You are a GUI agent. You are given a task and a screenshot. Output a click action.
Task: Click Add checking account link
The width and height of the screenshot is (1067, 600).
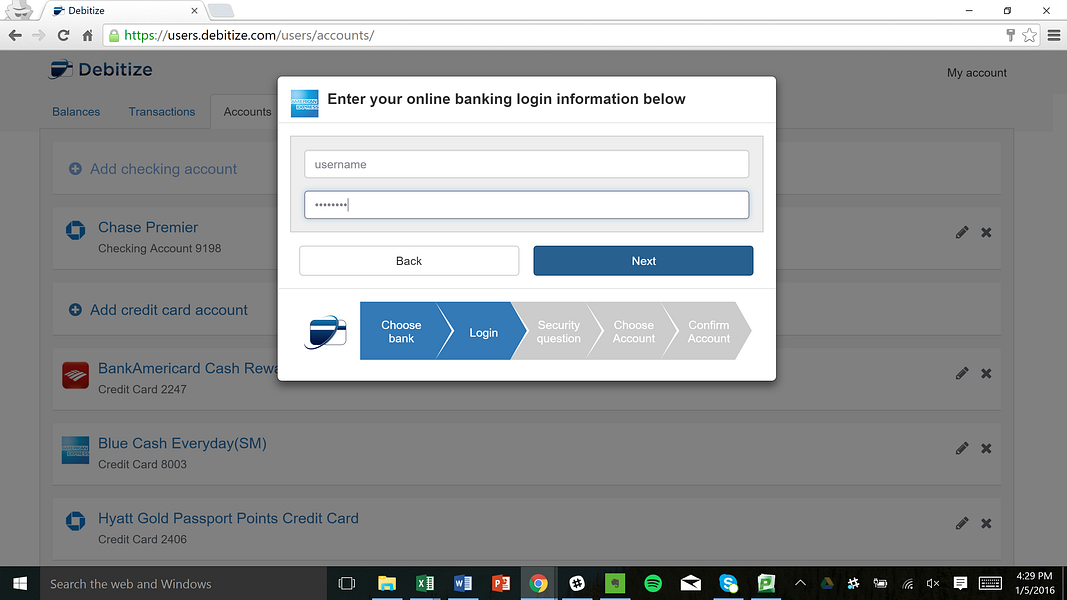[x=163, y=169]
